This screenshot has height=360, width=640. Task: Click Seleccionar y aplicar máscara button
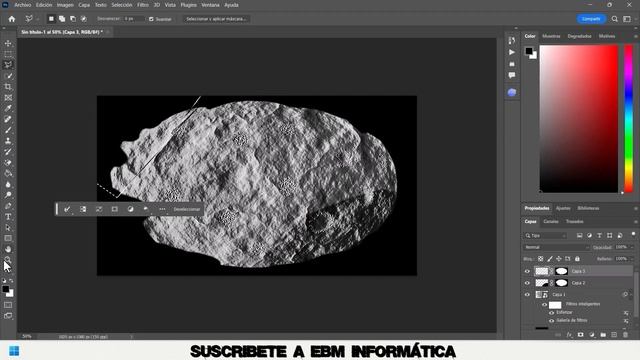point(216,19)
